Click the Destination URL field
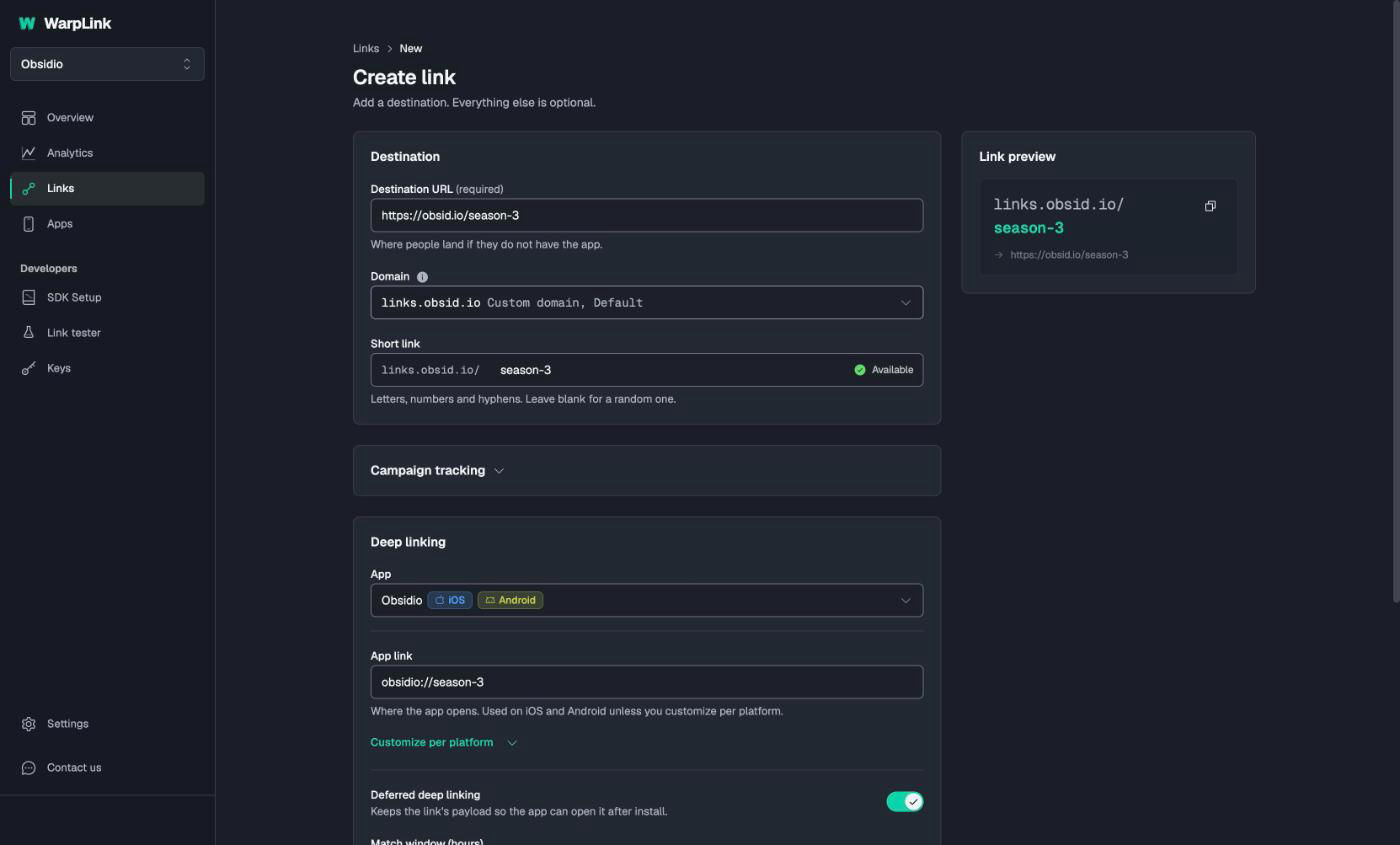Image resolution: width=1400 pixels, height=845 pixels. tap(646, 216)
